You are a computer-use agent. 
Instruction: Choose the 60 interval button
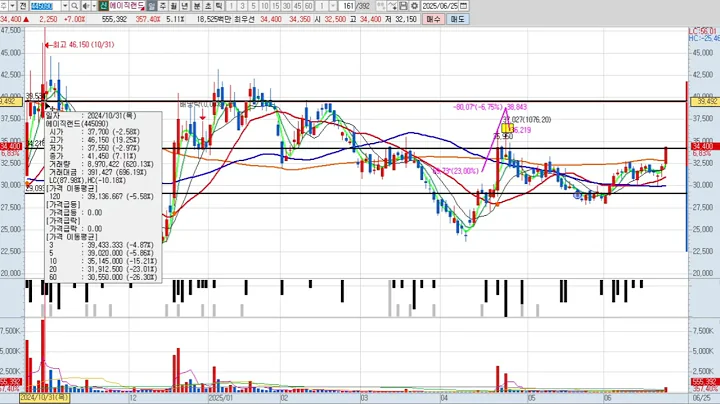click(x=309, y=6)
